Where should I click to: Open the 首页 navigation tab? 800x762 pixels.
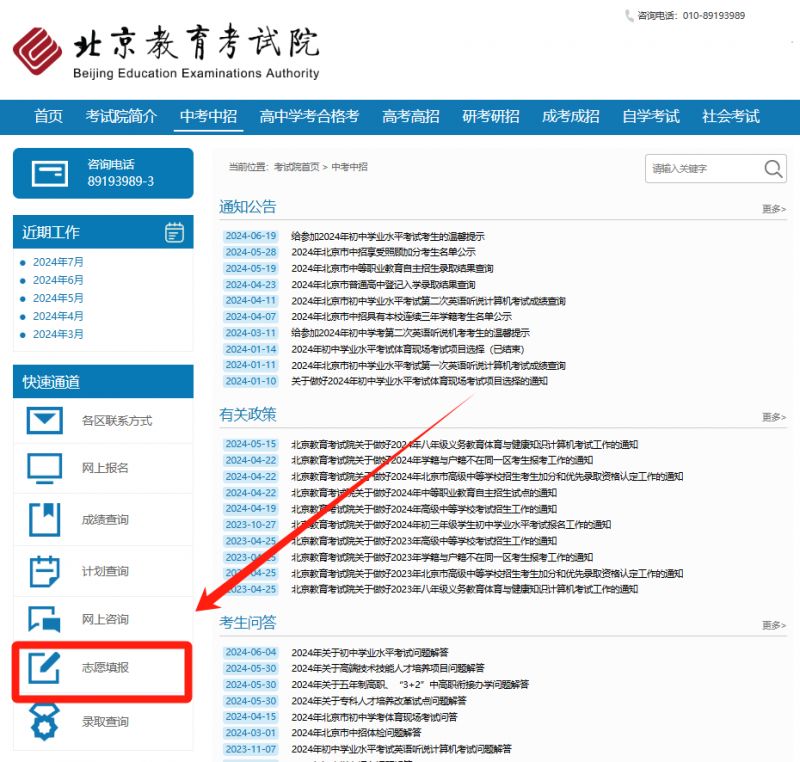coord(48,116)
